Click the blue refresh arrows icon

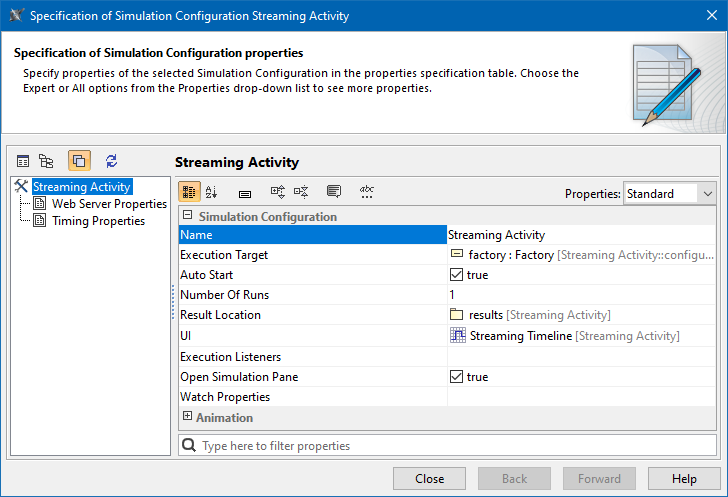[111, 161]
